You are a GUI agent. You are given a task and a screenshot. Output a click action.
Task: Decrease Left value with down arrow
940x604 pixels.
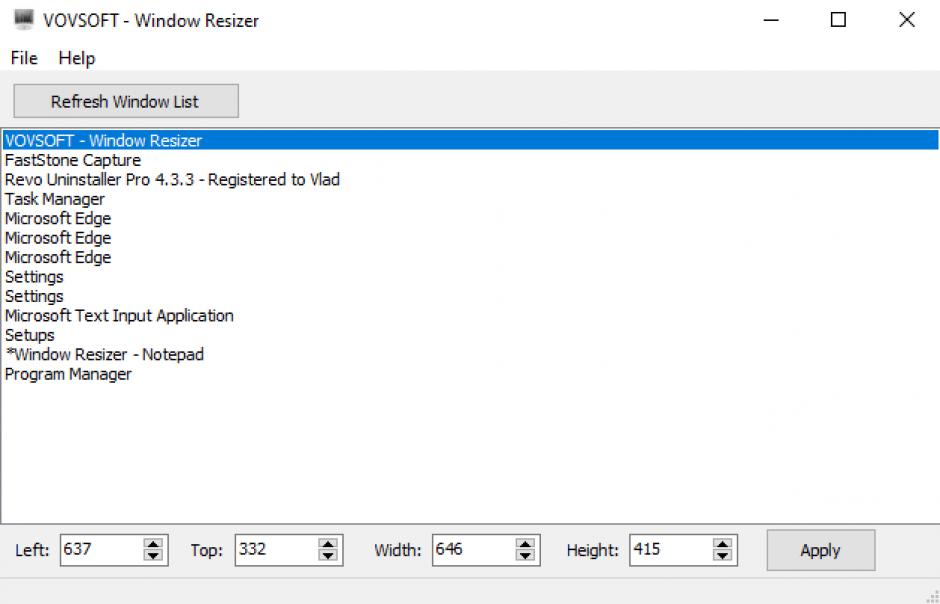click(153, 555)
